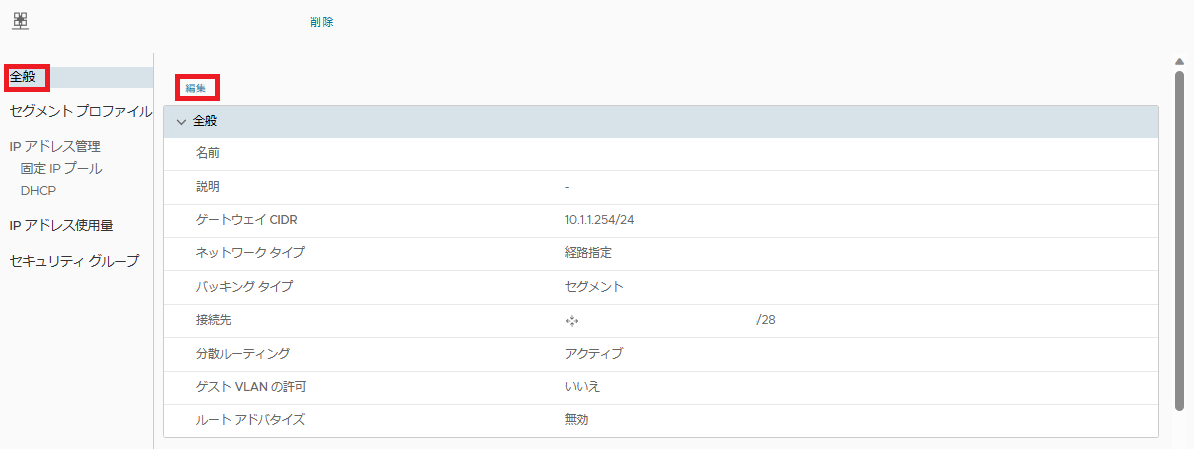The width and height of the screenshot is (1194, 449).
Task: Click the edge gateway icon beside 接続先
Action: coord(572,321)
